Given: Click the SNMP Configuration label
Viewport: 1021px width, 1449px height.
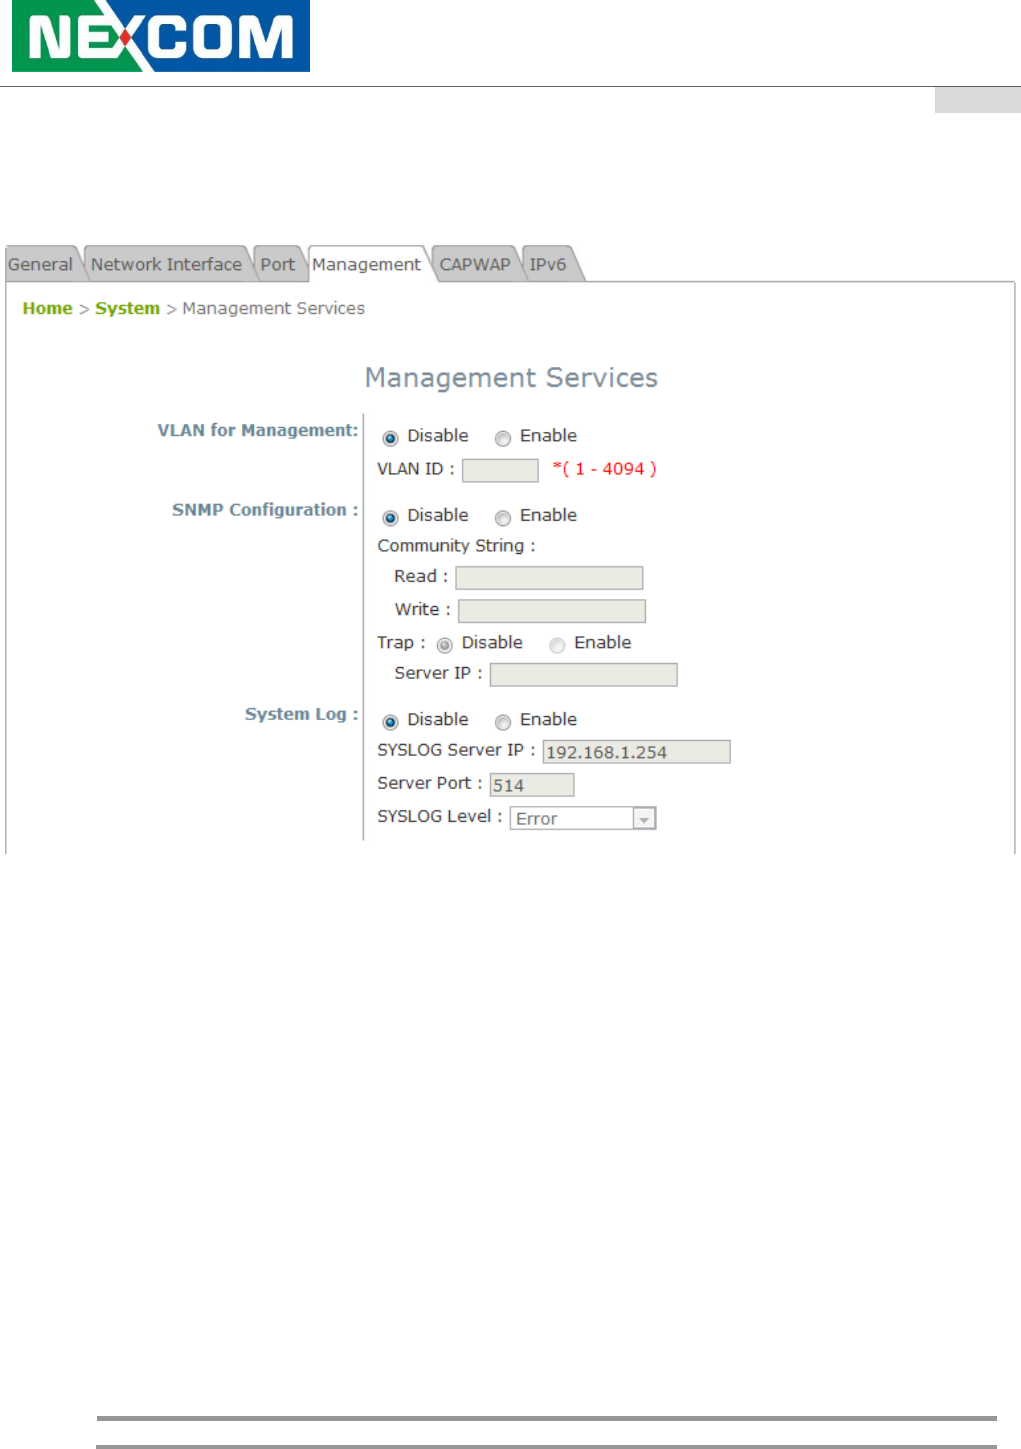Looking at the screenshot, I should click(x=265, y=509).
